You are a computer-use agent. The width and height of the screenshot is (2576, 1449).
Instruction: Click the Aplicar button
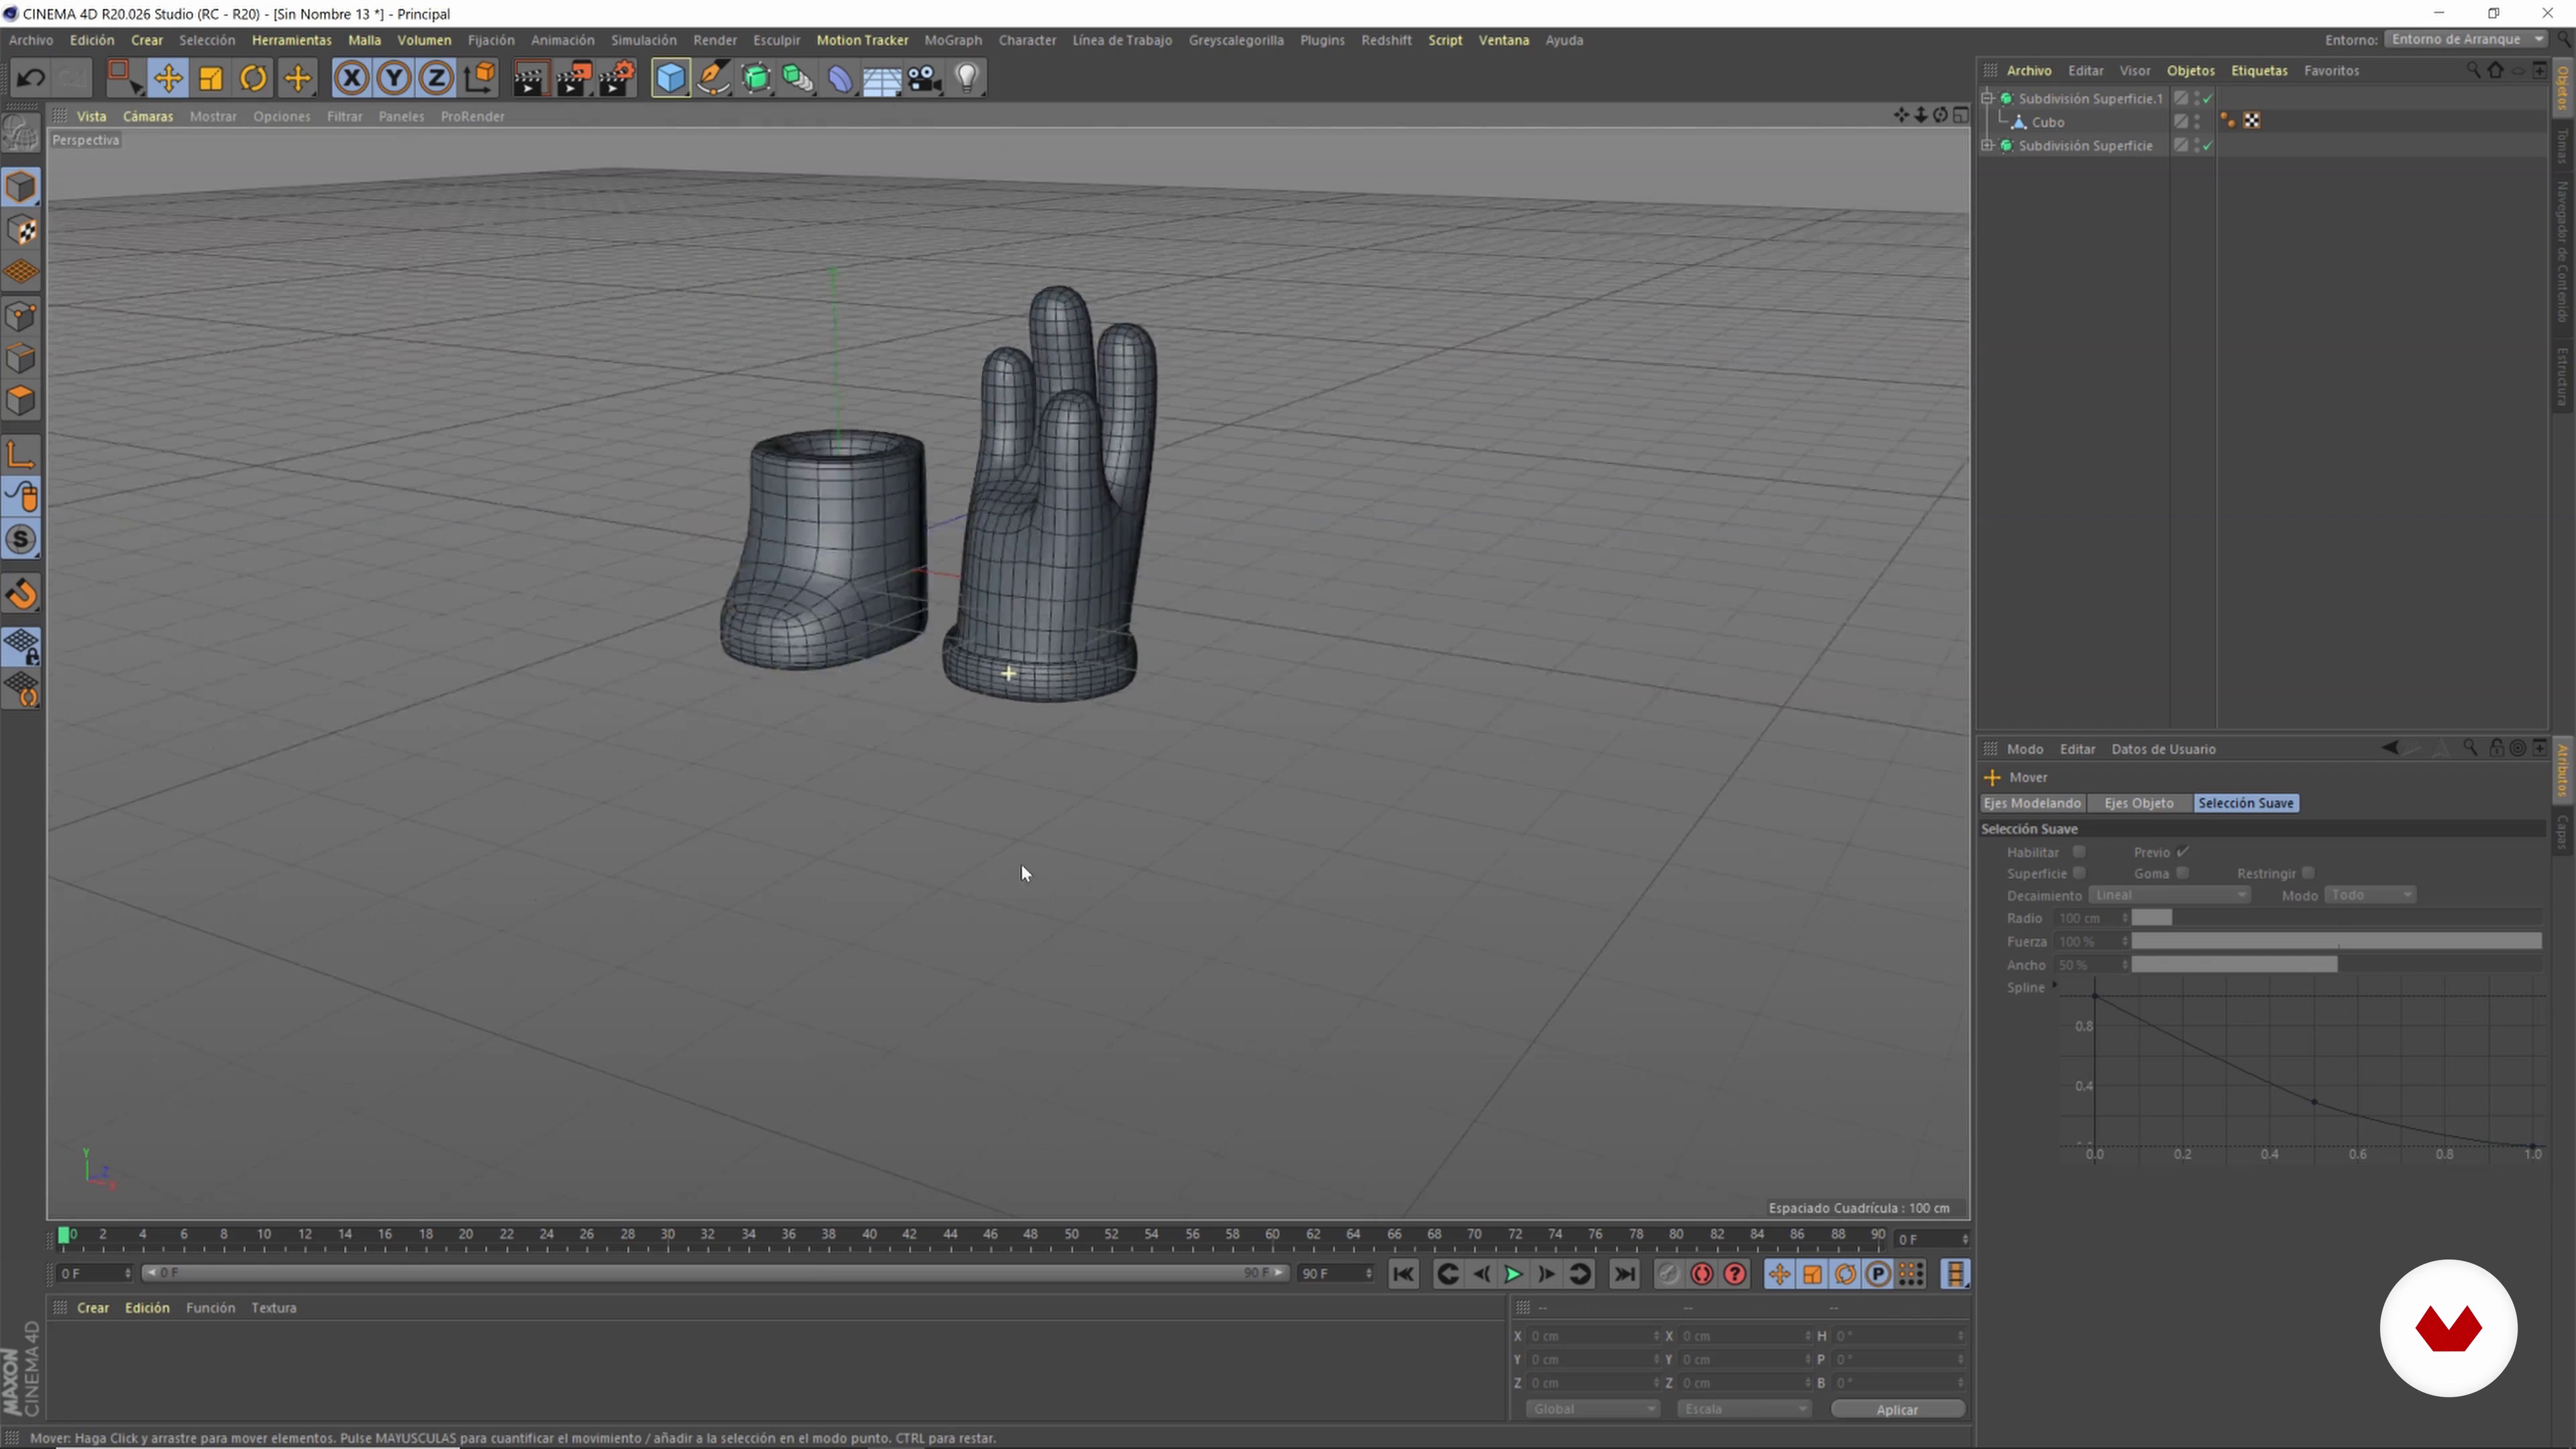(x=1897, y=1409)
